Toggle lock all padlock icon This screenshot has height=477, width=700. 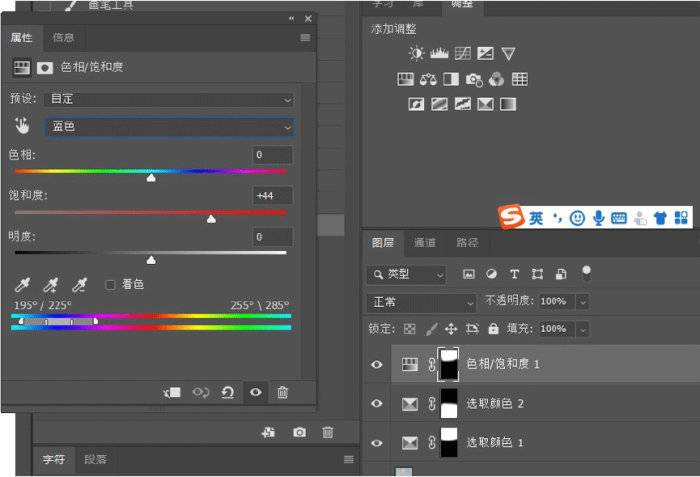(x=493, y=329)
